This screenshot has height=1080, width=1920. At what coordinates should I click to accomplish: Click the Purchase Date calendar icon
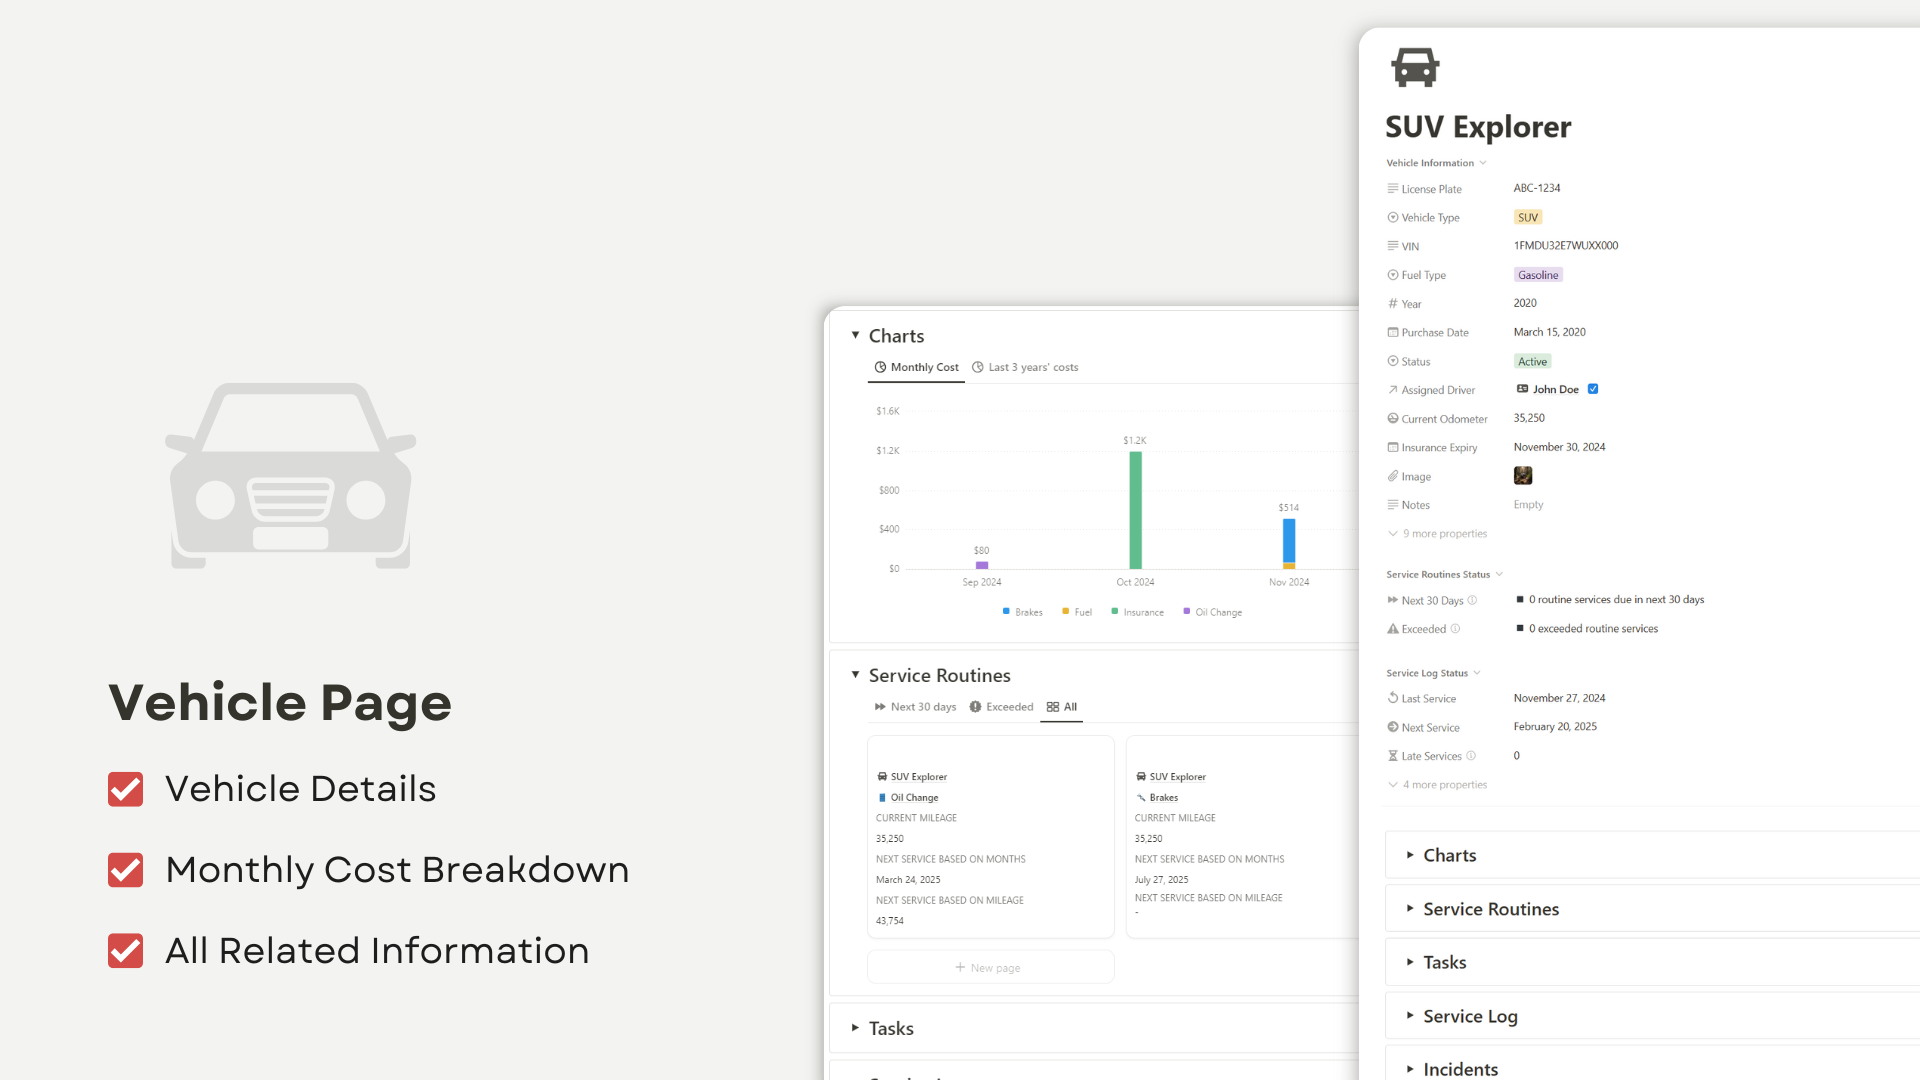(x=1392, y=332)
